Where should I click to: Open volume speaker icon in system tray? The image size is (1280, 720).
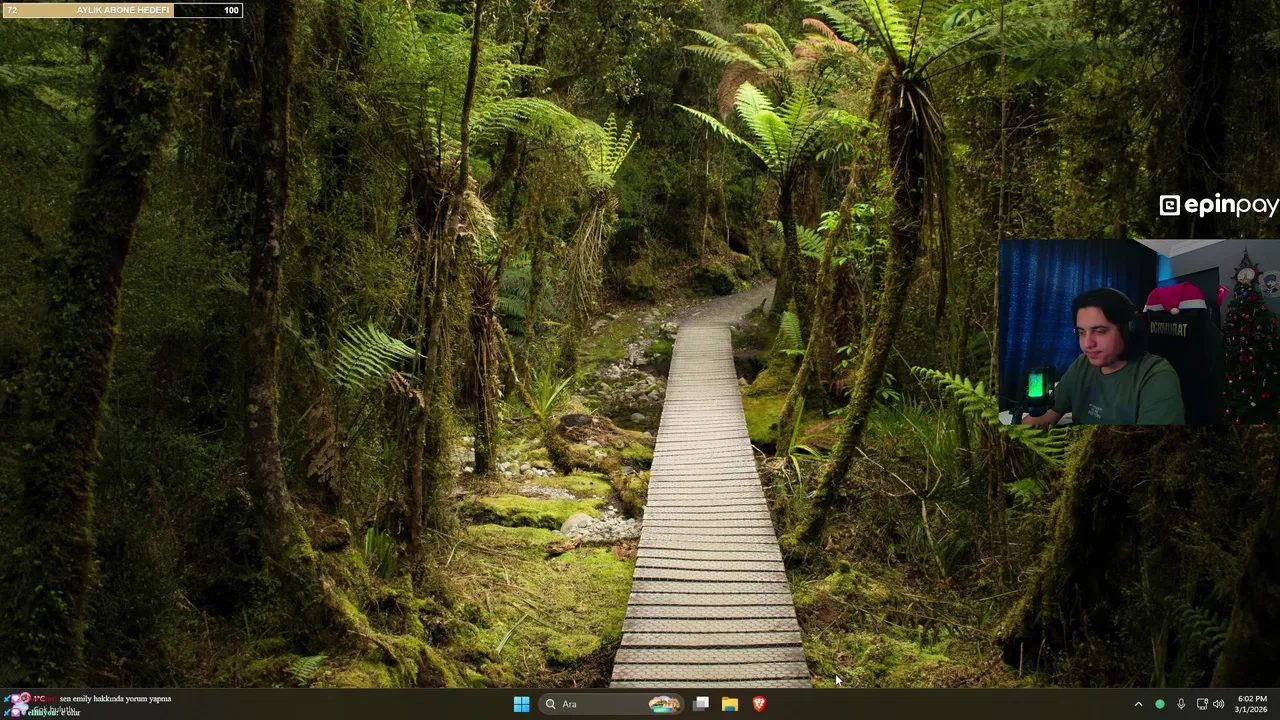click(1218, 704)
